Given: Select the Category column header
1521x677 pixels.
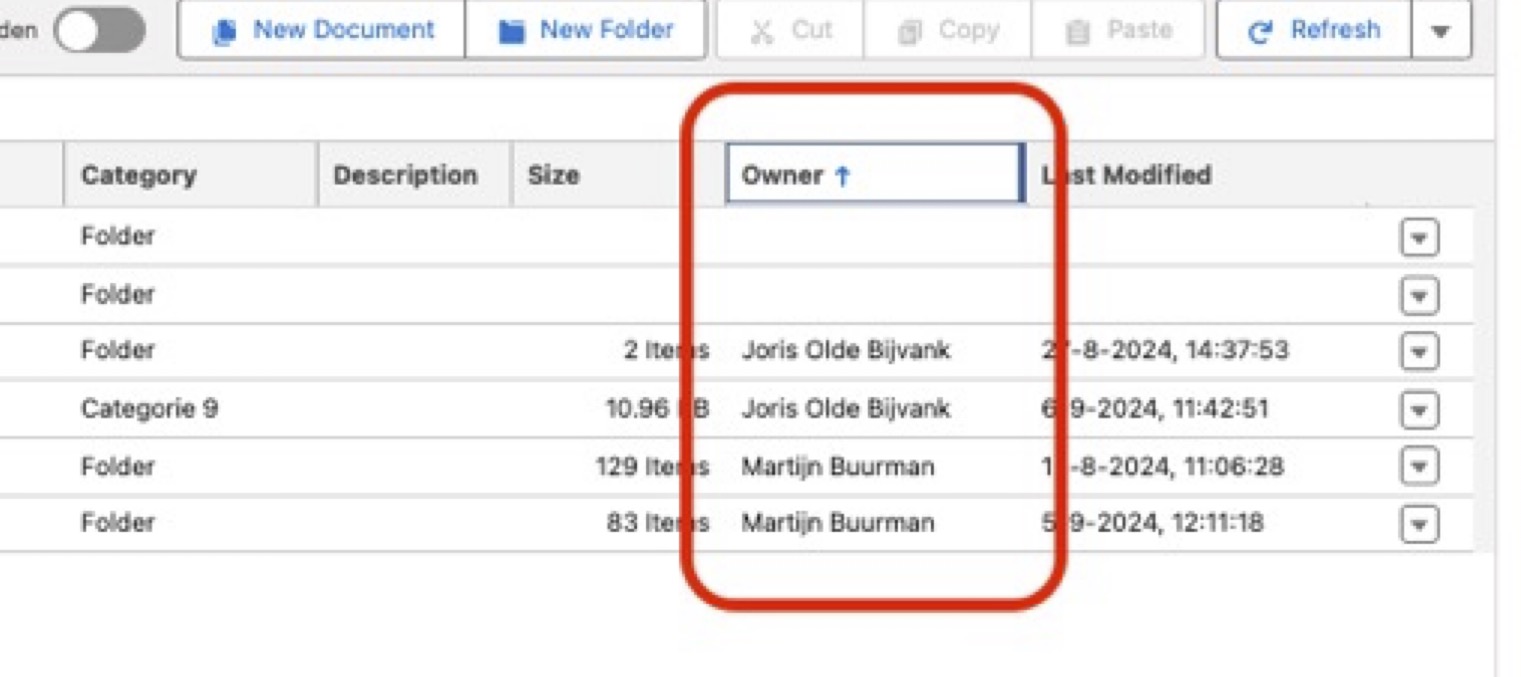Looking at the screenshot, I should 190,175.
